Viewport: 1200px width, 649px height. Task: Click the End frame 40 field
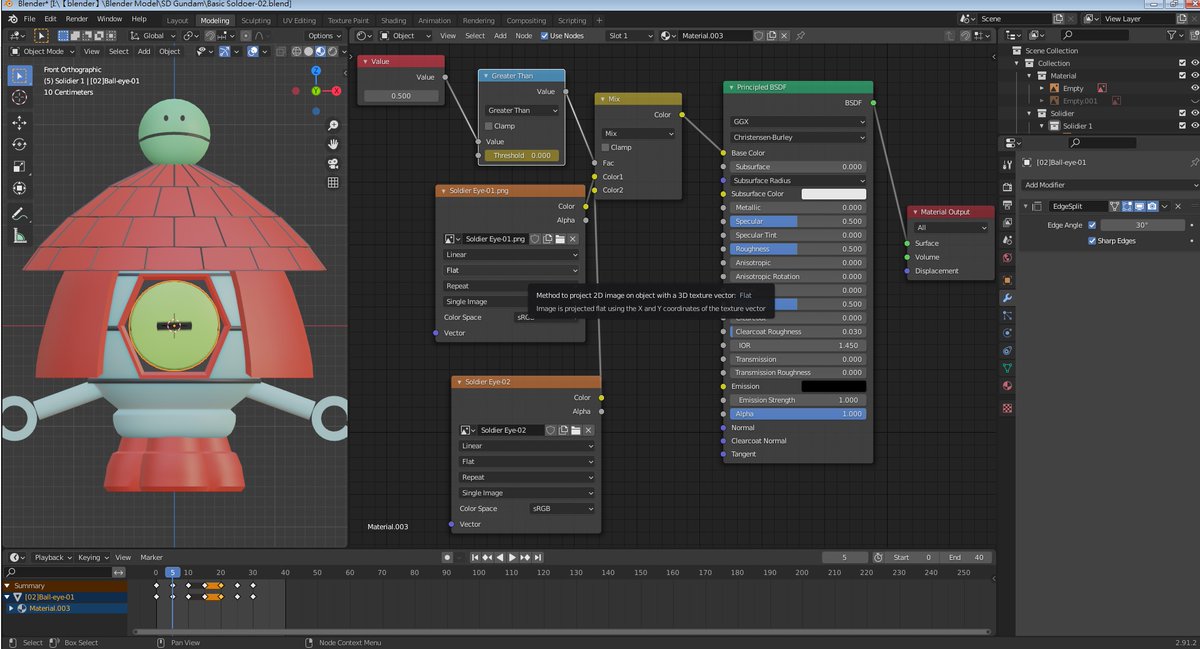click(966, 557)
